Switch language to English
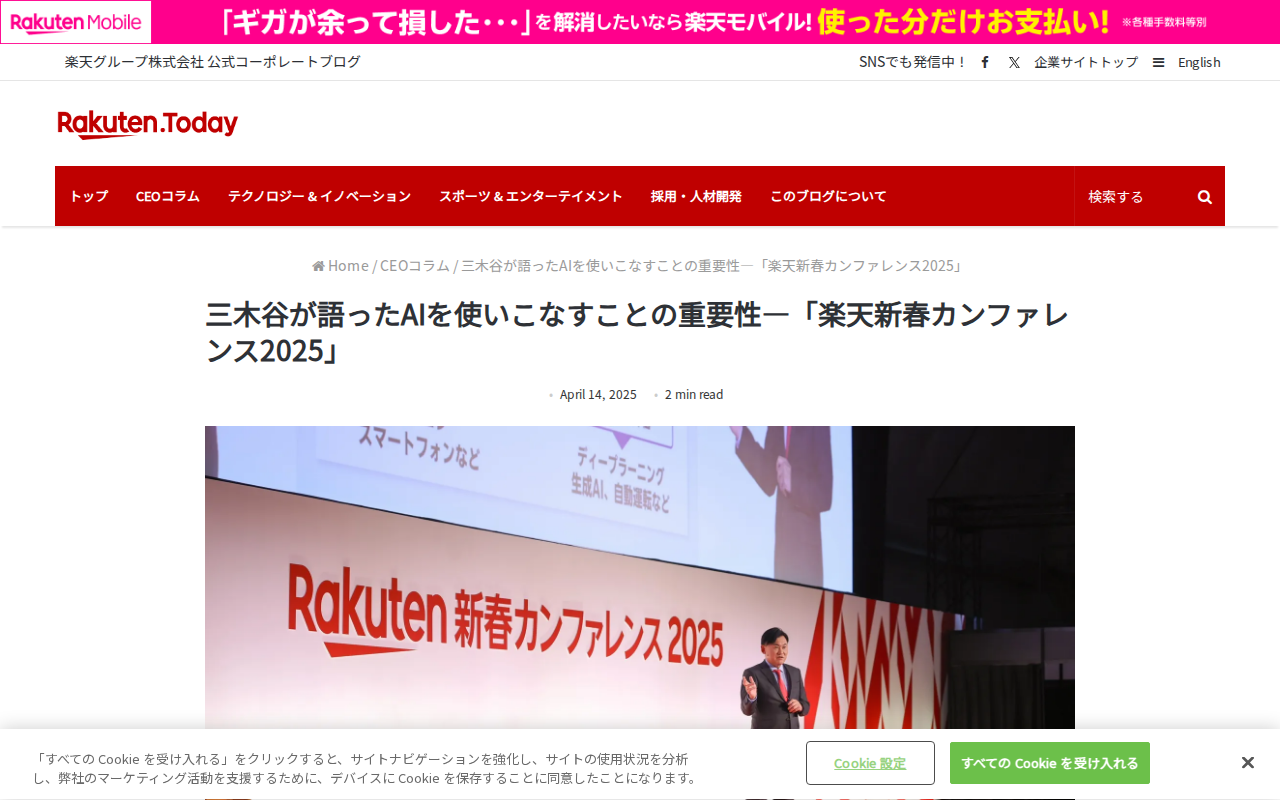Screen dimensions: 1280x800 coord(1199,62)
